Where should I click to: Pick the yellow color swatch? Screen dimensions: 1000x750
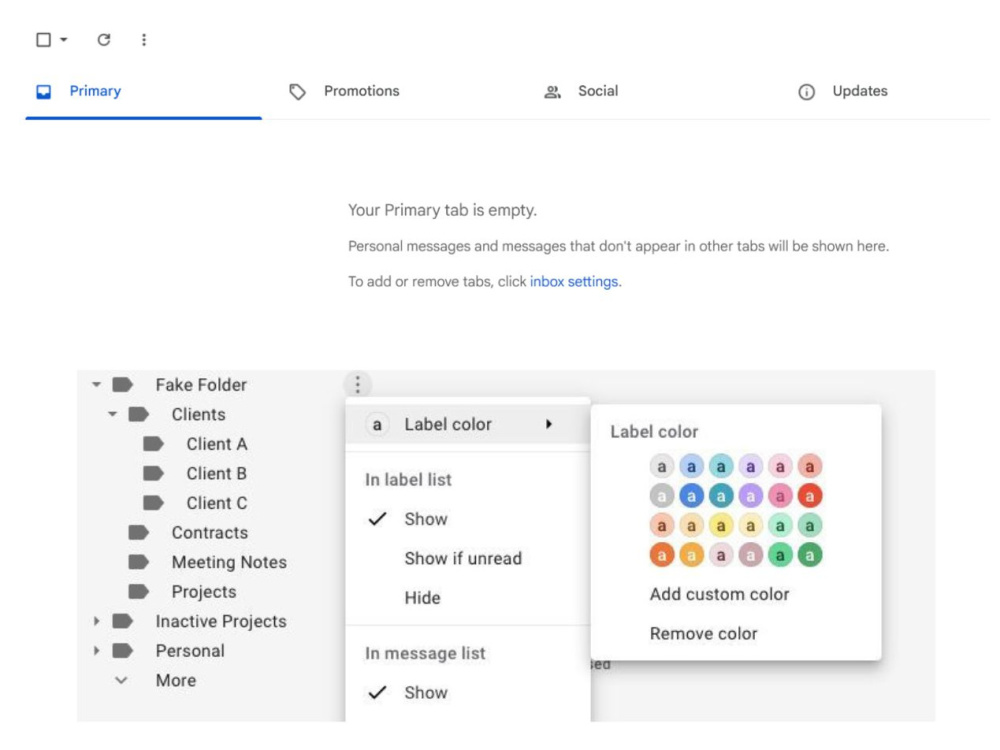[721, 526]
